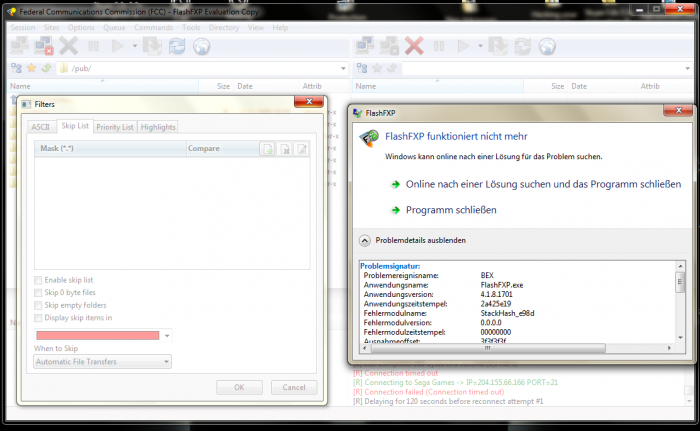This screenshot has width=700, height=431.
Task: Open the Sites menu
Action: [x=51, y=28]
